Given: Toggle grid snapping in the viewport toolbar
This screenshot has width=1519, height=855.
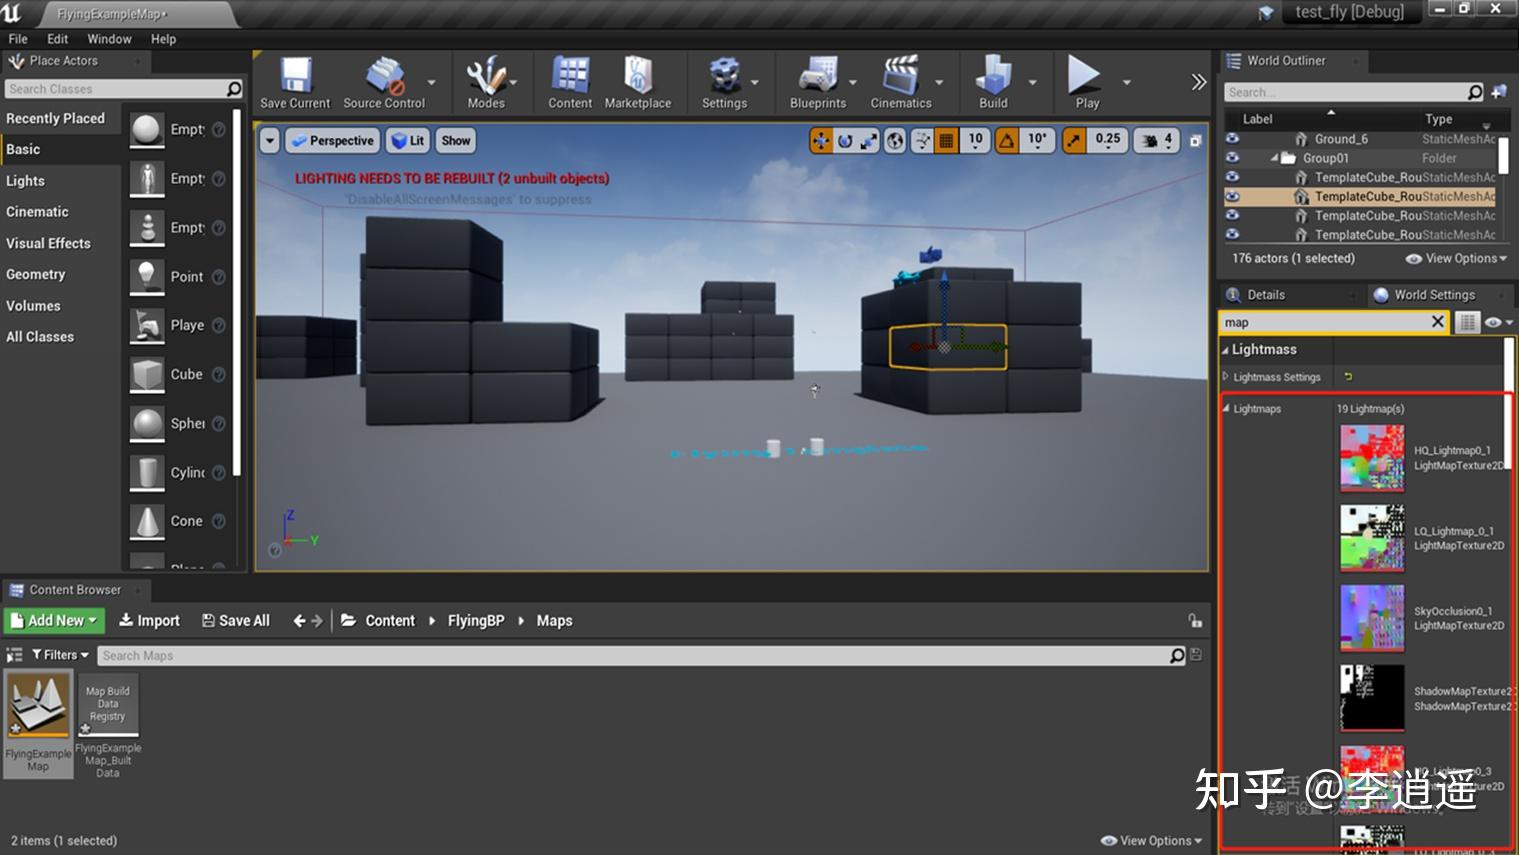Looking at the screenshot, I should tap(945, 140).
